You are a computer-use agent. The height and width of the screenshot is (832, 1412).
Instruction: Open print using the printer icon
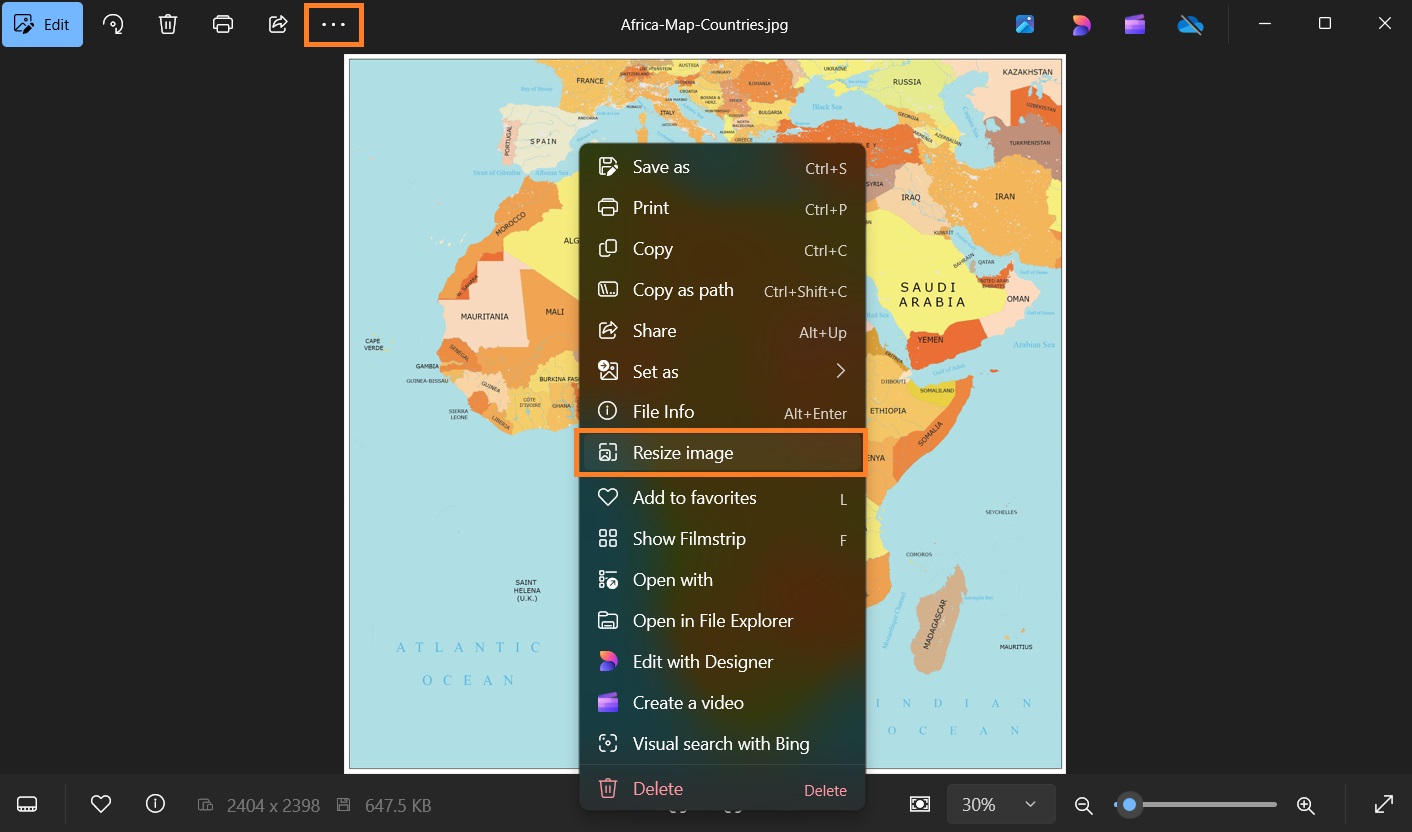click(222, 24)
